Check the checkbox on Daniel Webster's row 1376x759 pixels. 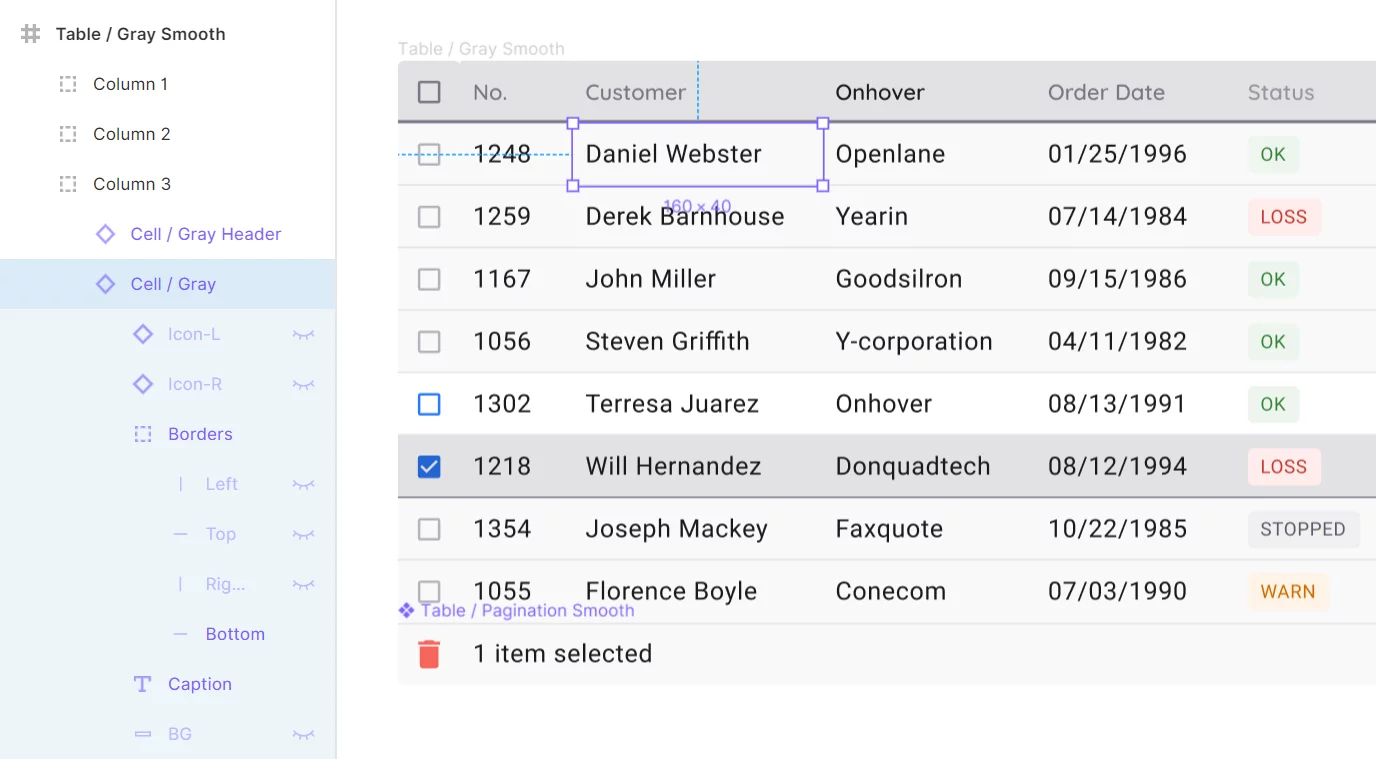pyautogui.click(x=429, y=154)
